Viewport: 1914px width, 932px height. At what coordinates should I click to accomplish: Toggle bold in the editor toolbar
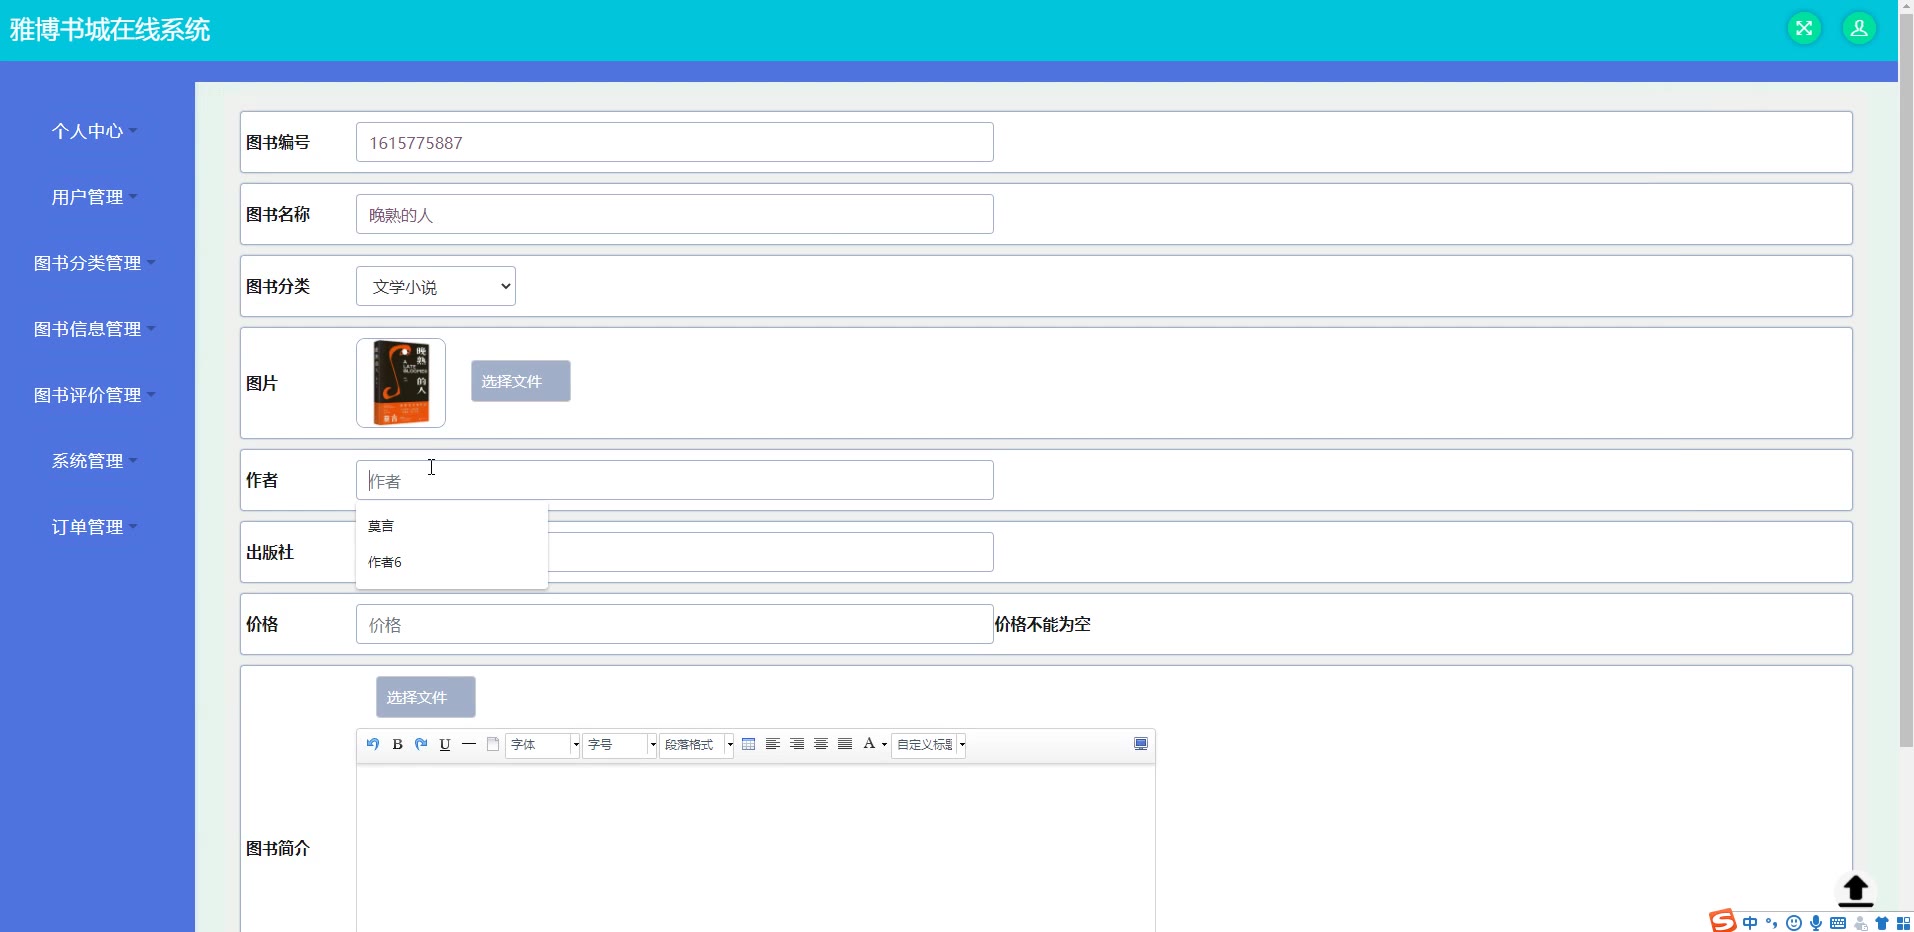[397, 744]
